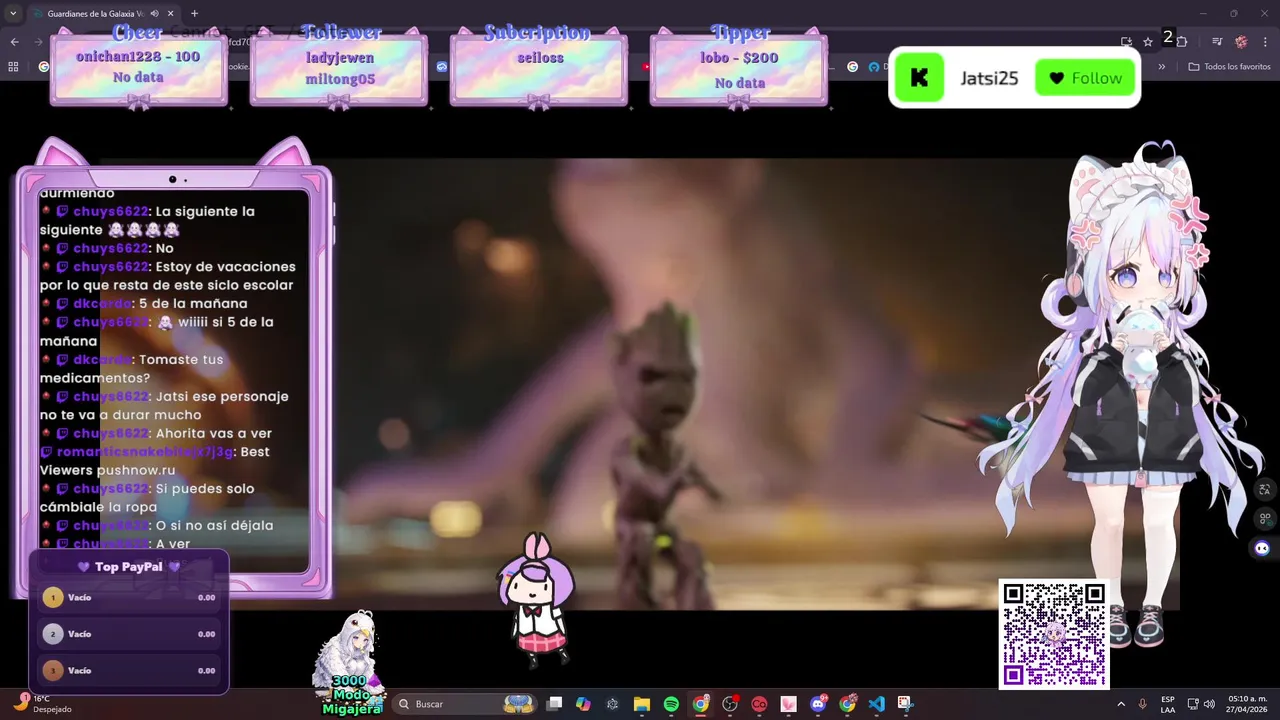Click the taskbar Buscar search box

(x=466, y=704)
